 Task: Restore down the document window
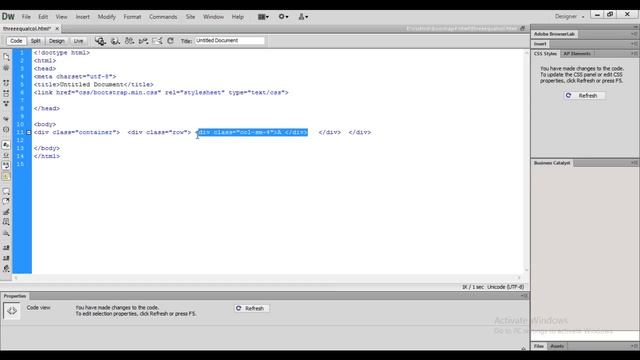(x=522, y=29)
